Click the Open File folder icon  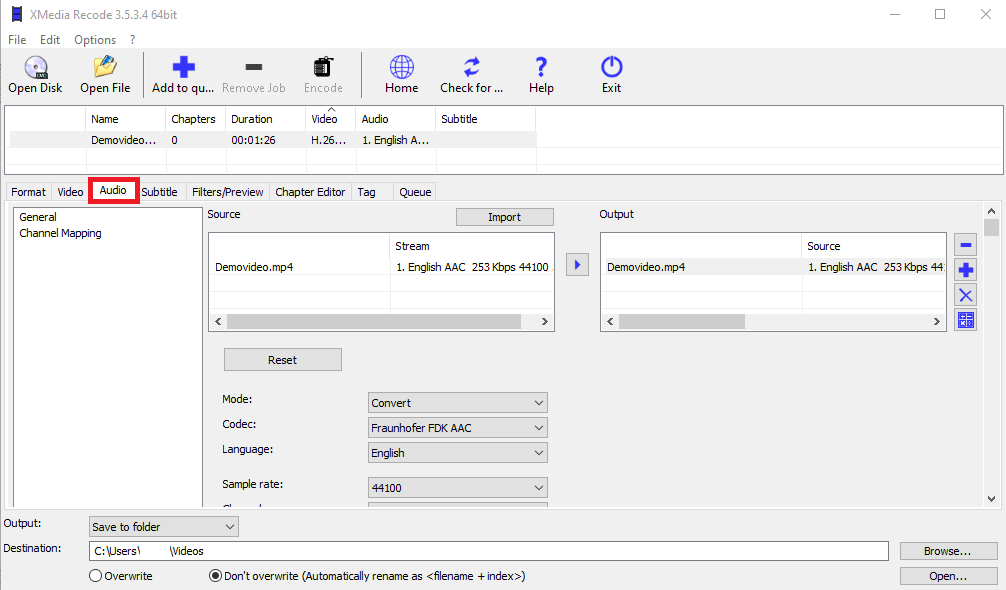[105, 68]
